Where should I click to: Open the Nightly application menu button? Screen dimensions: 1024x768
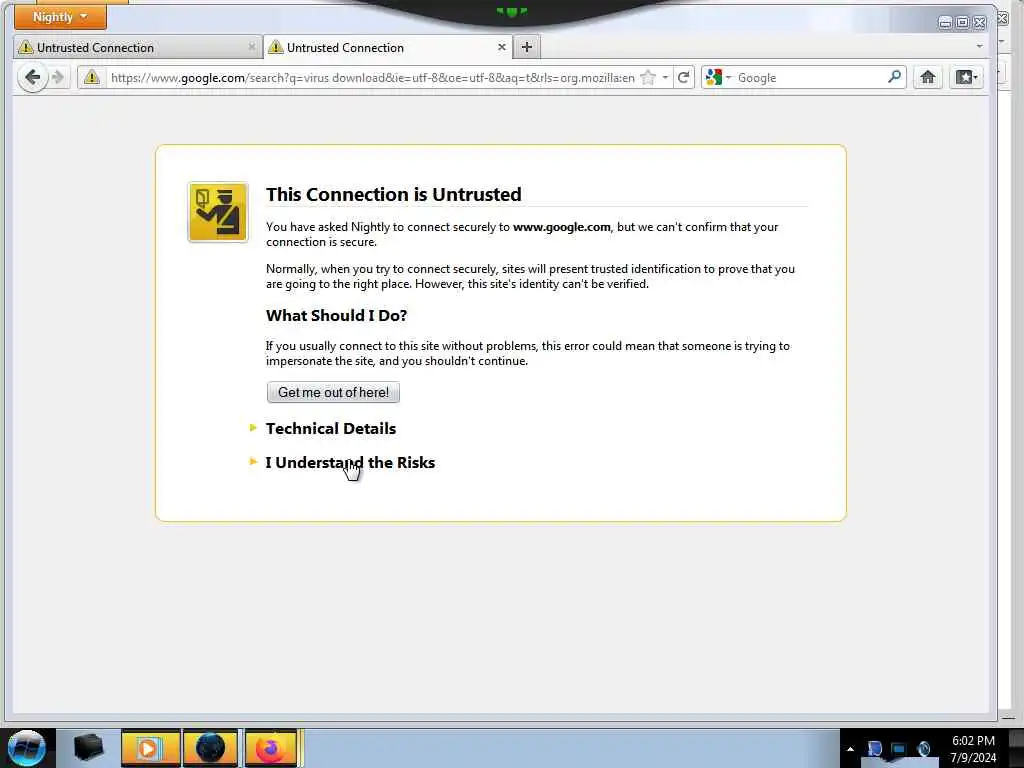(x=60, y=16)
